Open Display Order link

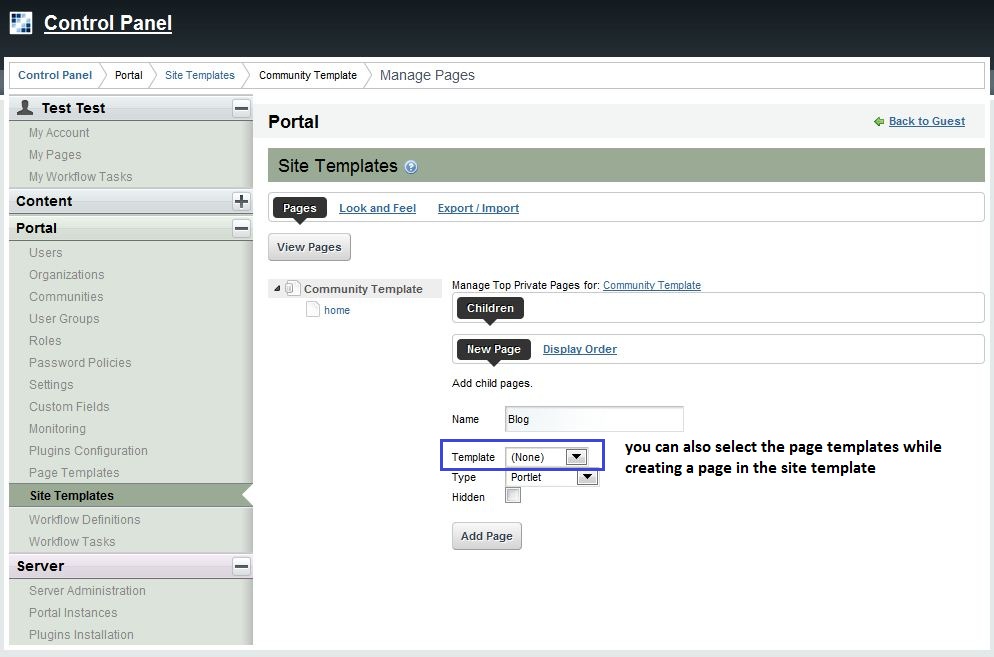click(x=579, y=349)
